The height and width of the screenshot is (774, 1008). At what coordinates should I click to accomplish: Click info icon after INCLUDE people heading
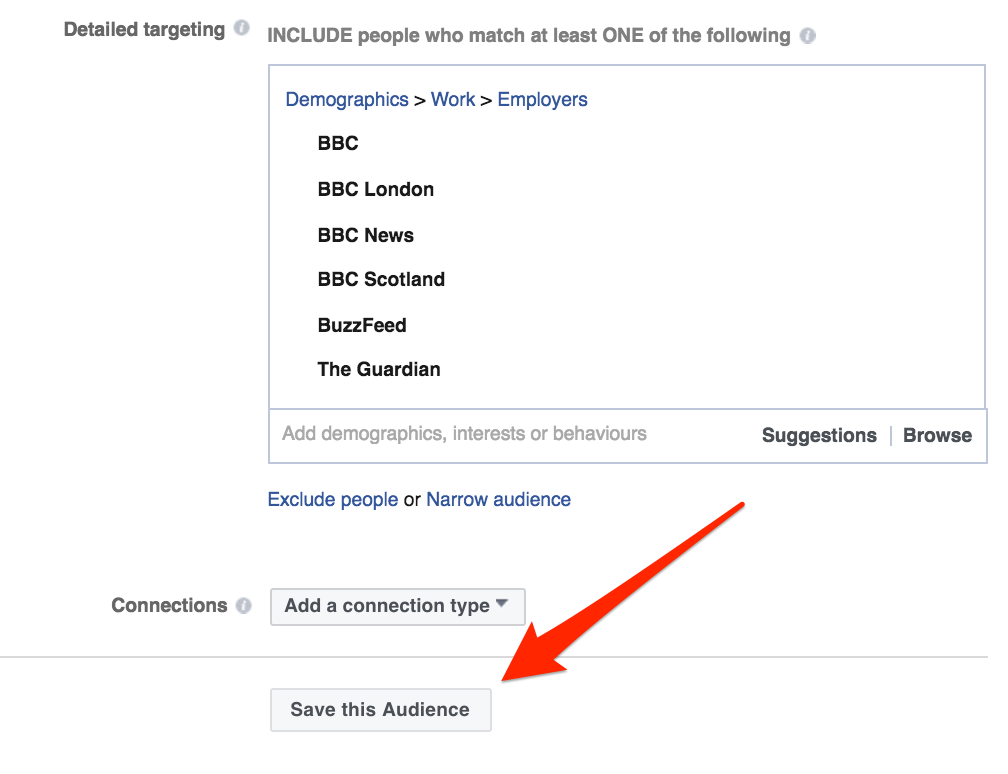click(x=807, y=36)
